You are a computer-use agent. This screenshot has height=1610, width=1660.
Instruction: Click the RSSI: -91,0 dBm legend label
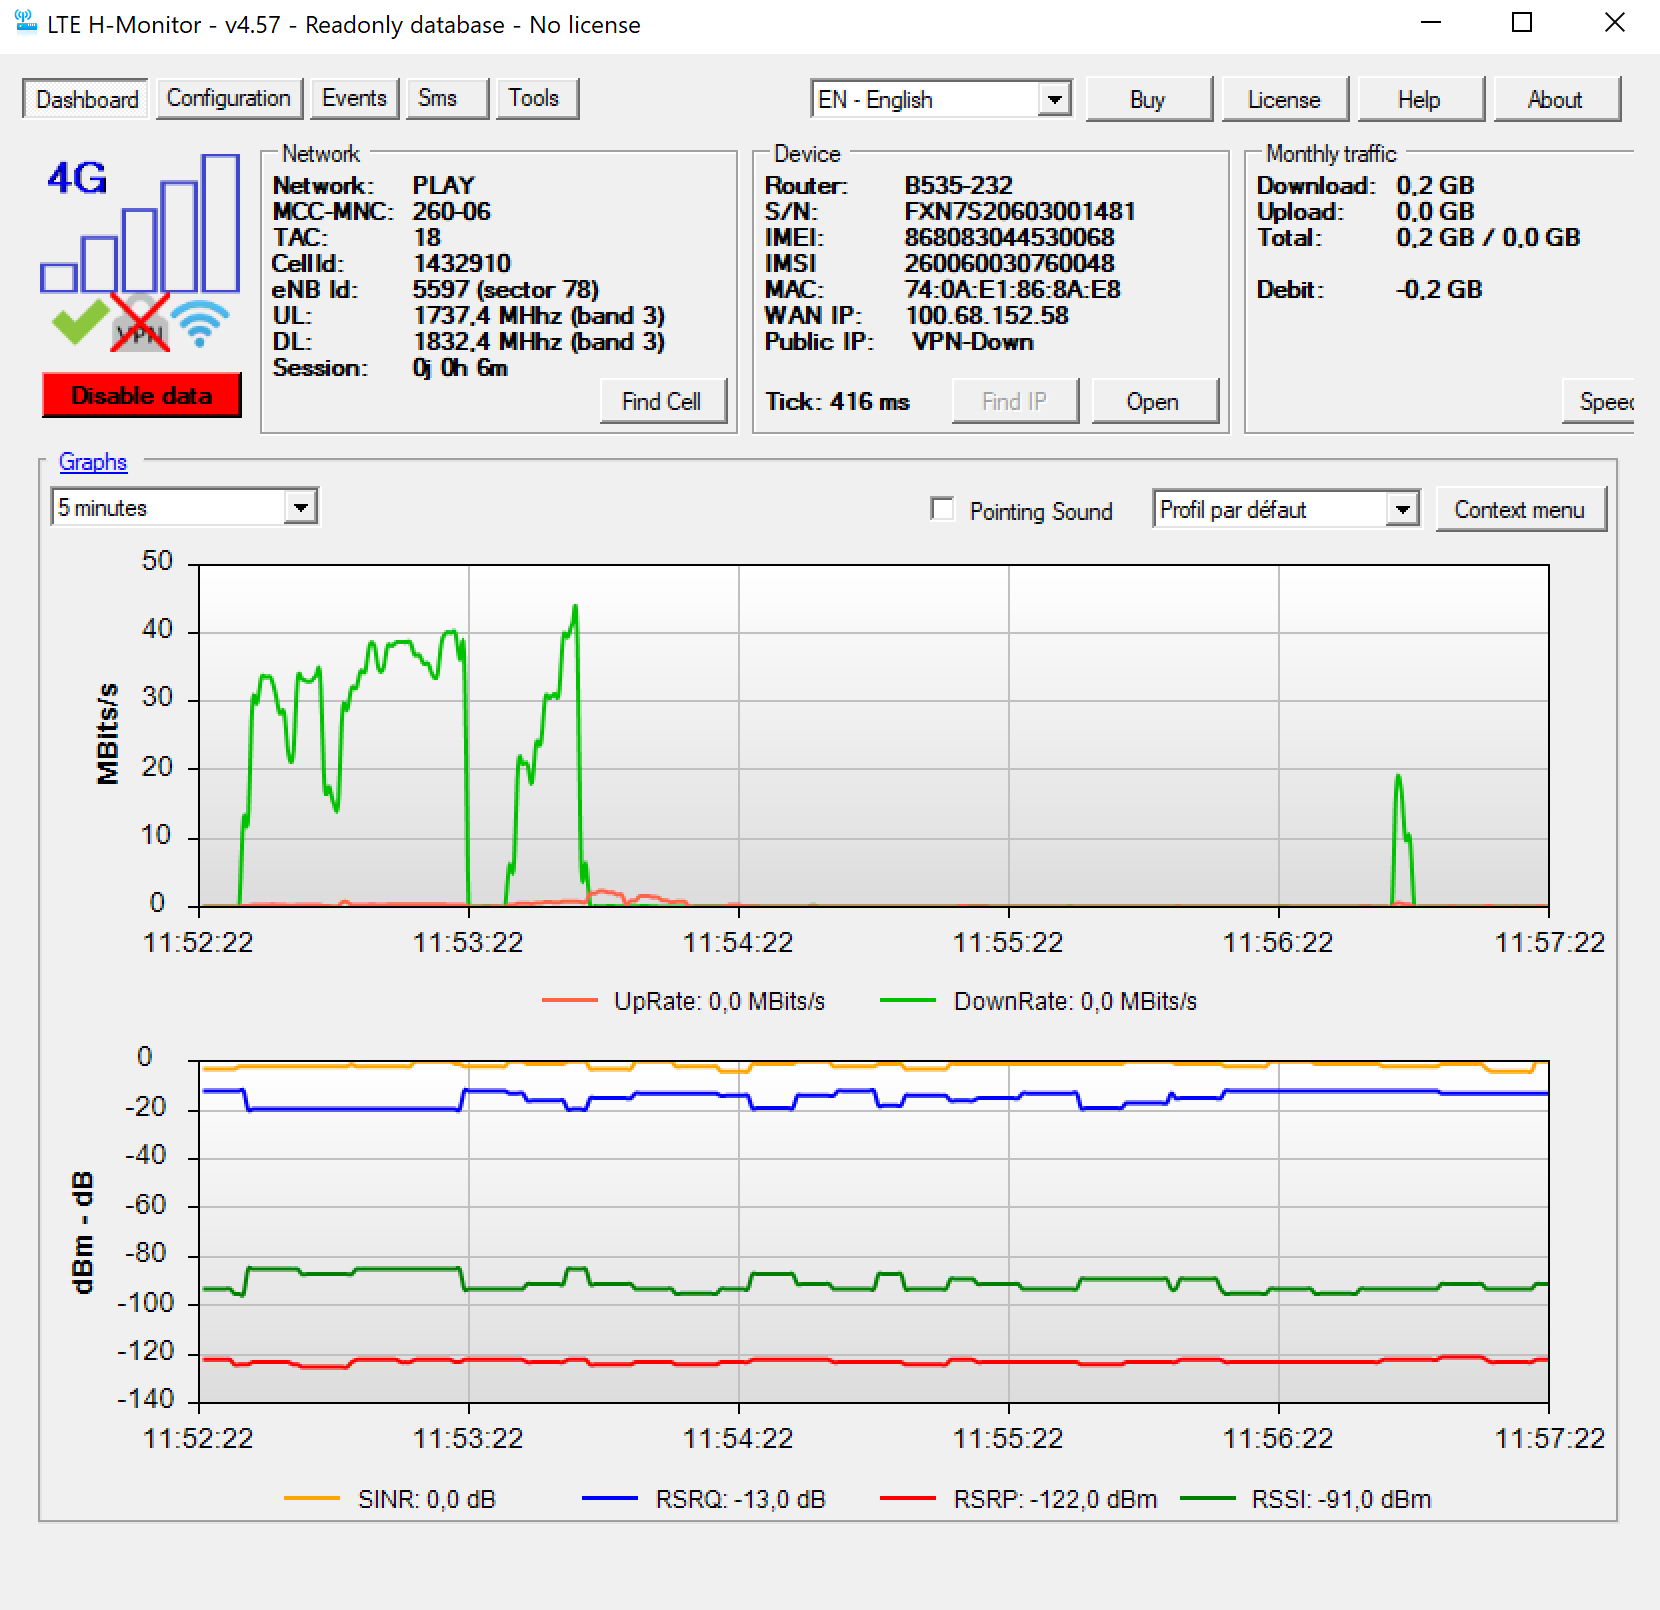pyautogui.click(x=1342, y=1499)
